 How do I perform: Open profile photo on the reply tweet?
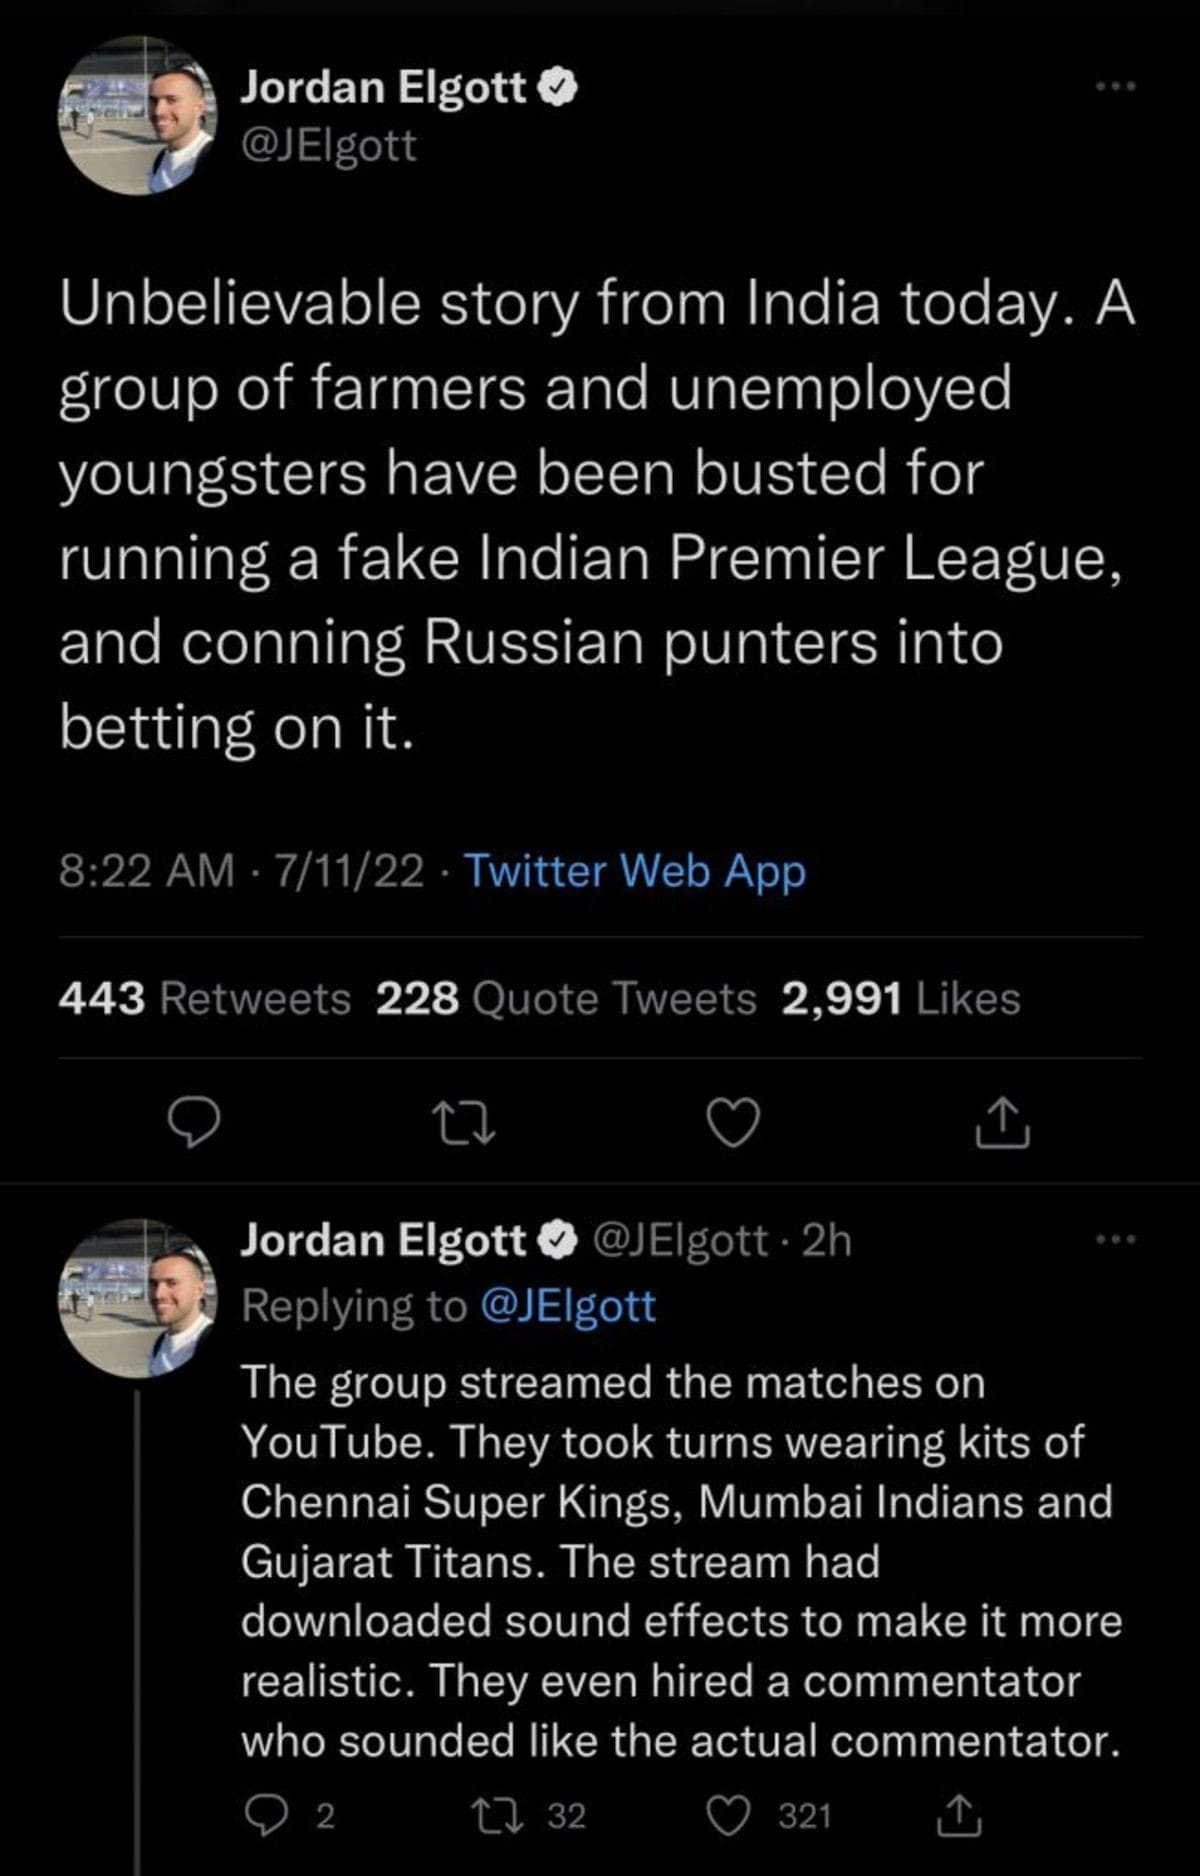138,1298
